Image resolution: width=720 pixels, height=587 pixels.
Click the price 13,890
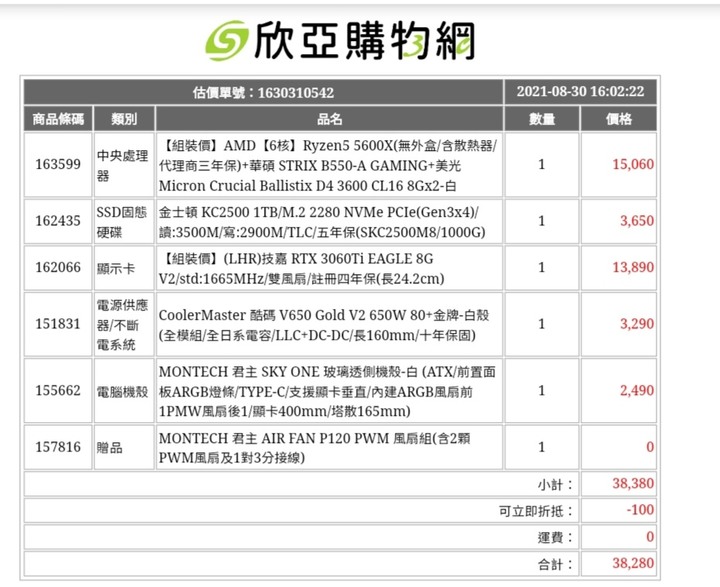pos(633,267)
